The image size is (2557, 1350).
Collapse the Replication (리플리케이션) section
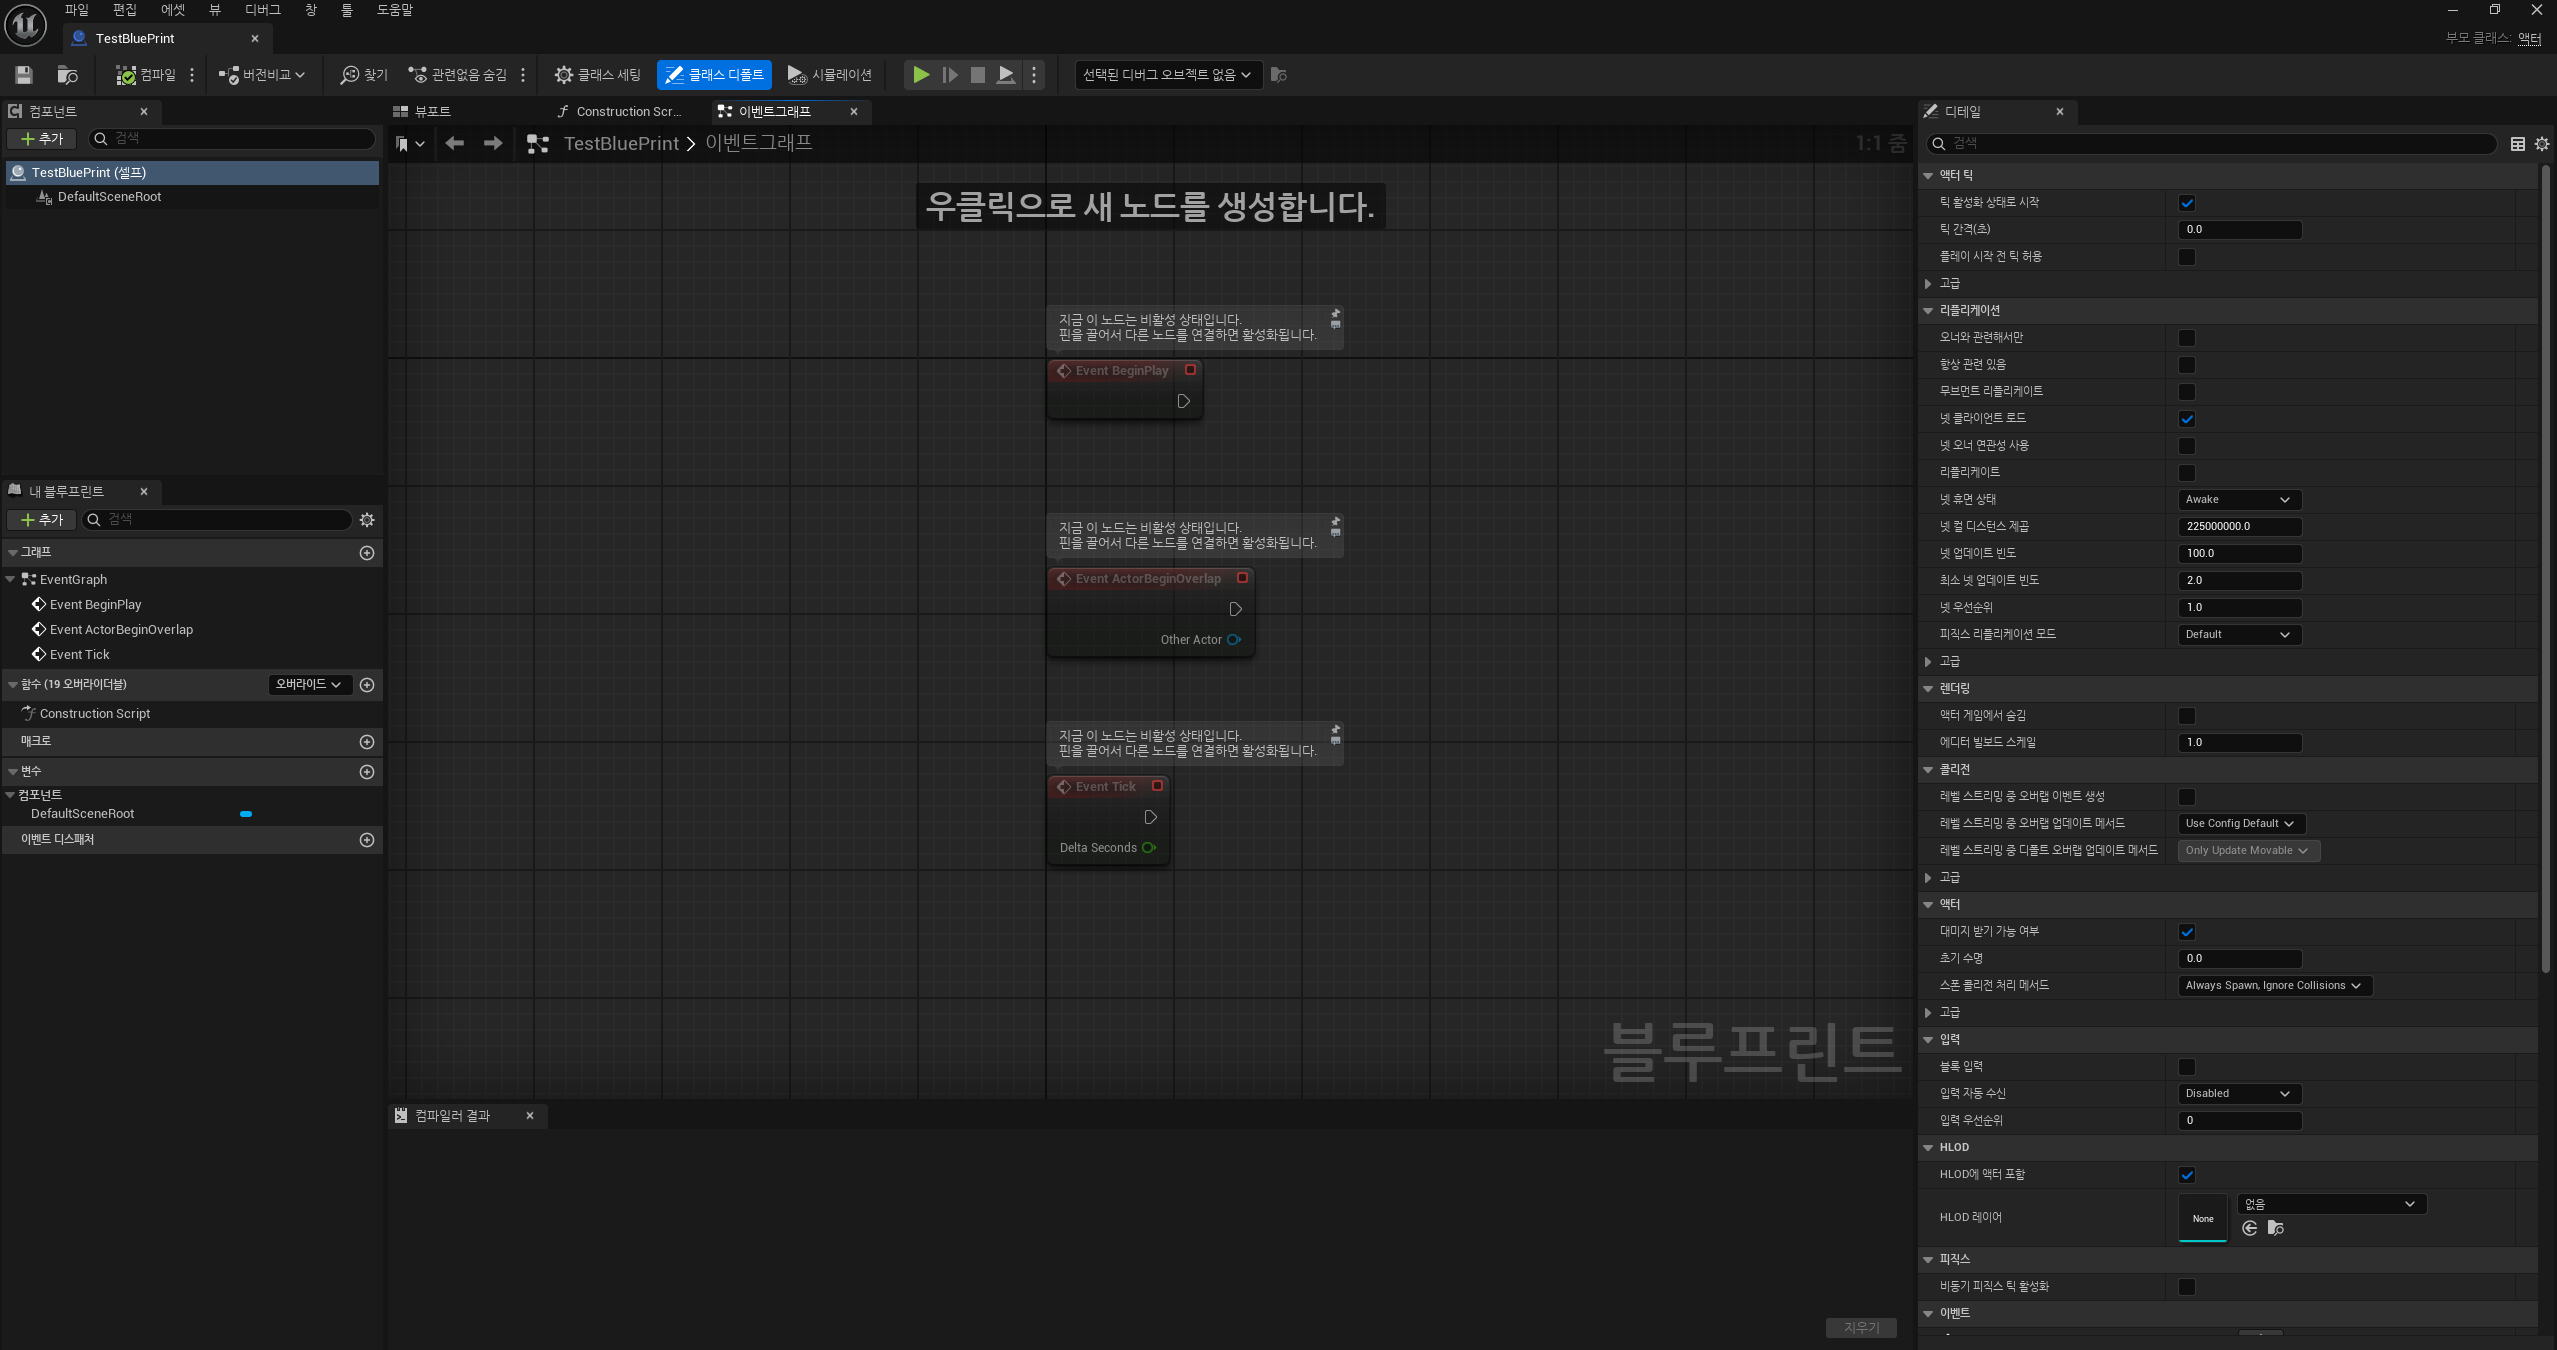[1928, 311]
